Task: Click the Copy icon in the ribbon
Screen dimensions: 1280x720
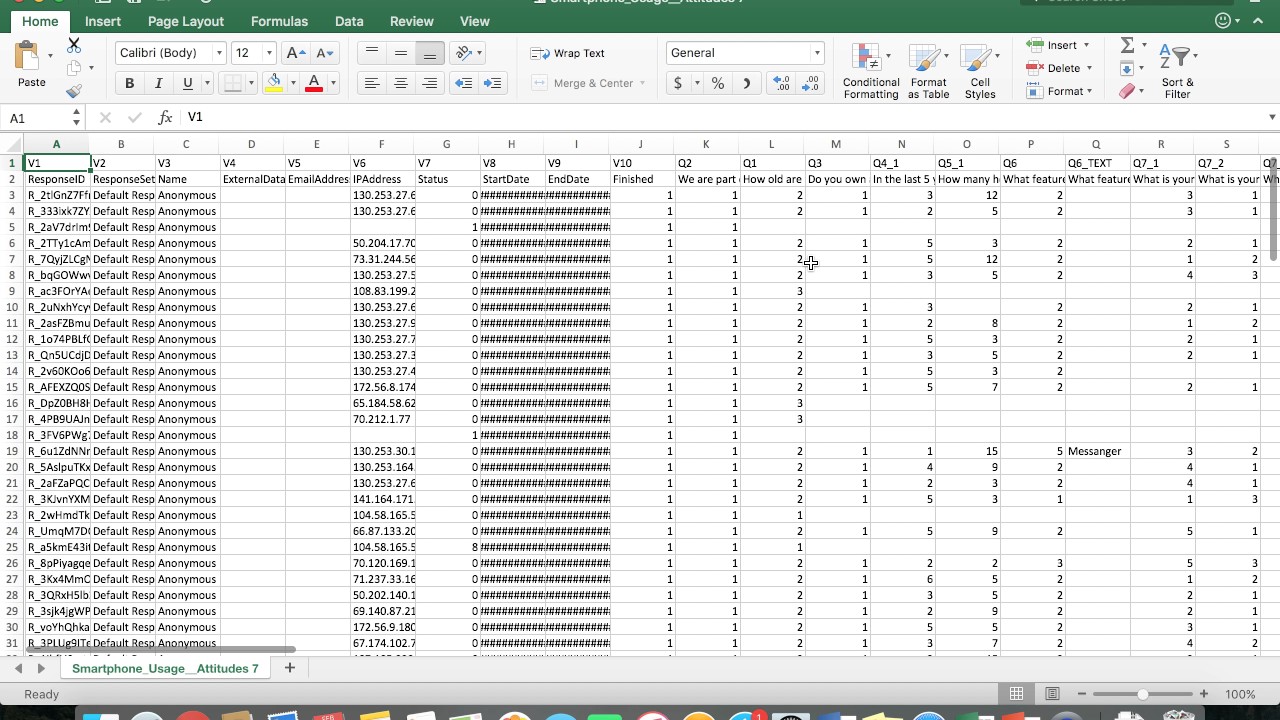Action: (74, 68)
